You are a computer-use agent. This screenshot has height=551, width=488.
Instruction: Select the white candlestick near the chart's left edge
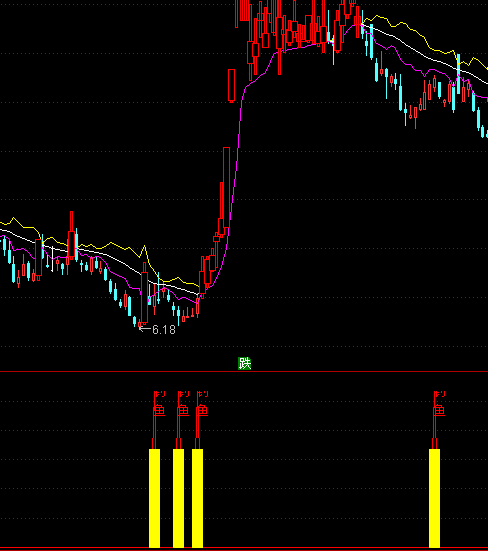coord(52,259)
